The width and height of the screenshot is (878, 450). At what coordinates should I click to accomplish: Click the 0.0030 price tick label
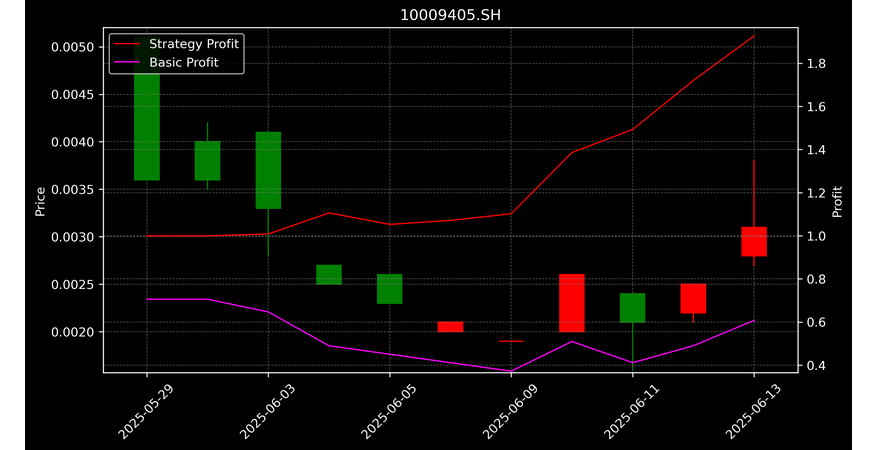[x=73, y=237]
